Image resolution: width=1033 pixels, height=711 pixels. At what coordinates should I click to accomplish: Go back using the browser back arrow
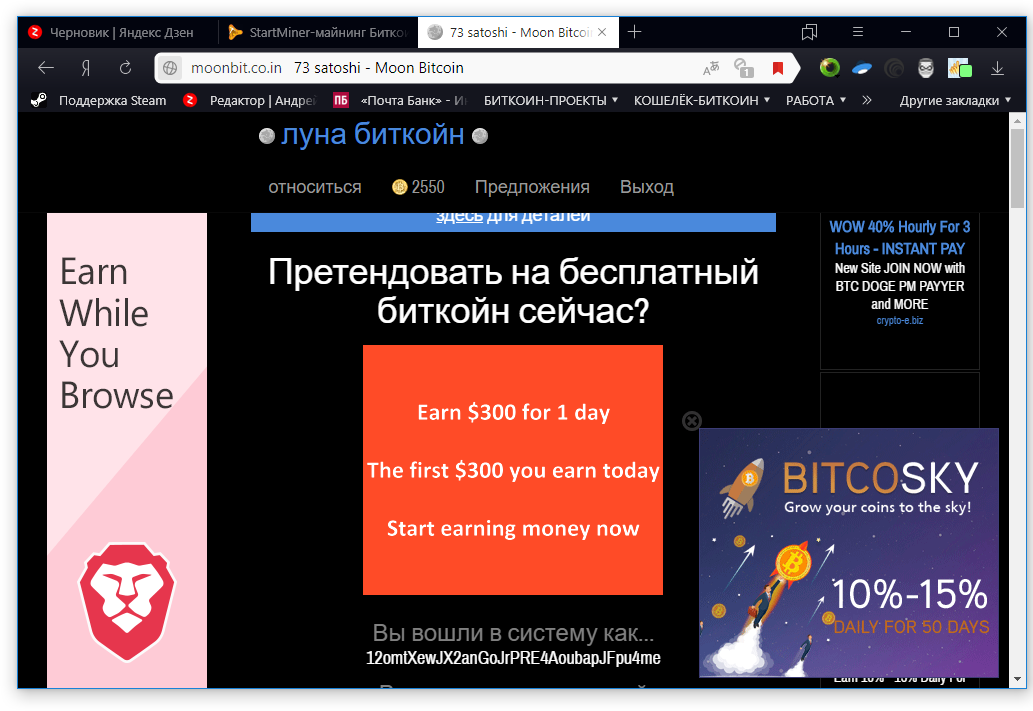[x=45, y=68]
